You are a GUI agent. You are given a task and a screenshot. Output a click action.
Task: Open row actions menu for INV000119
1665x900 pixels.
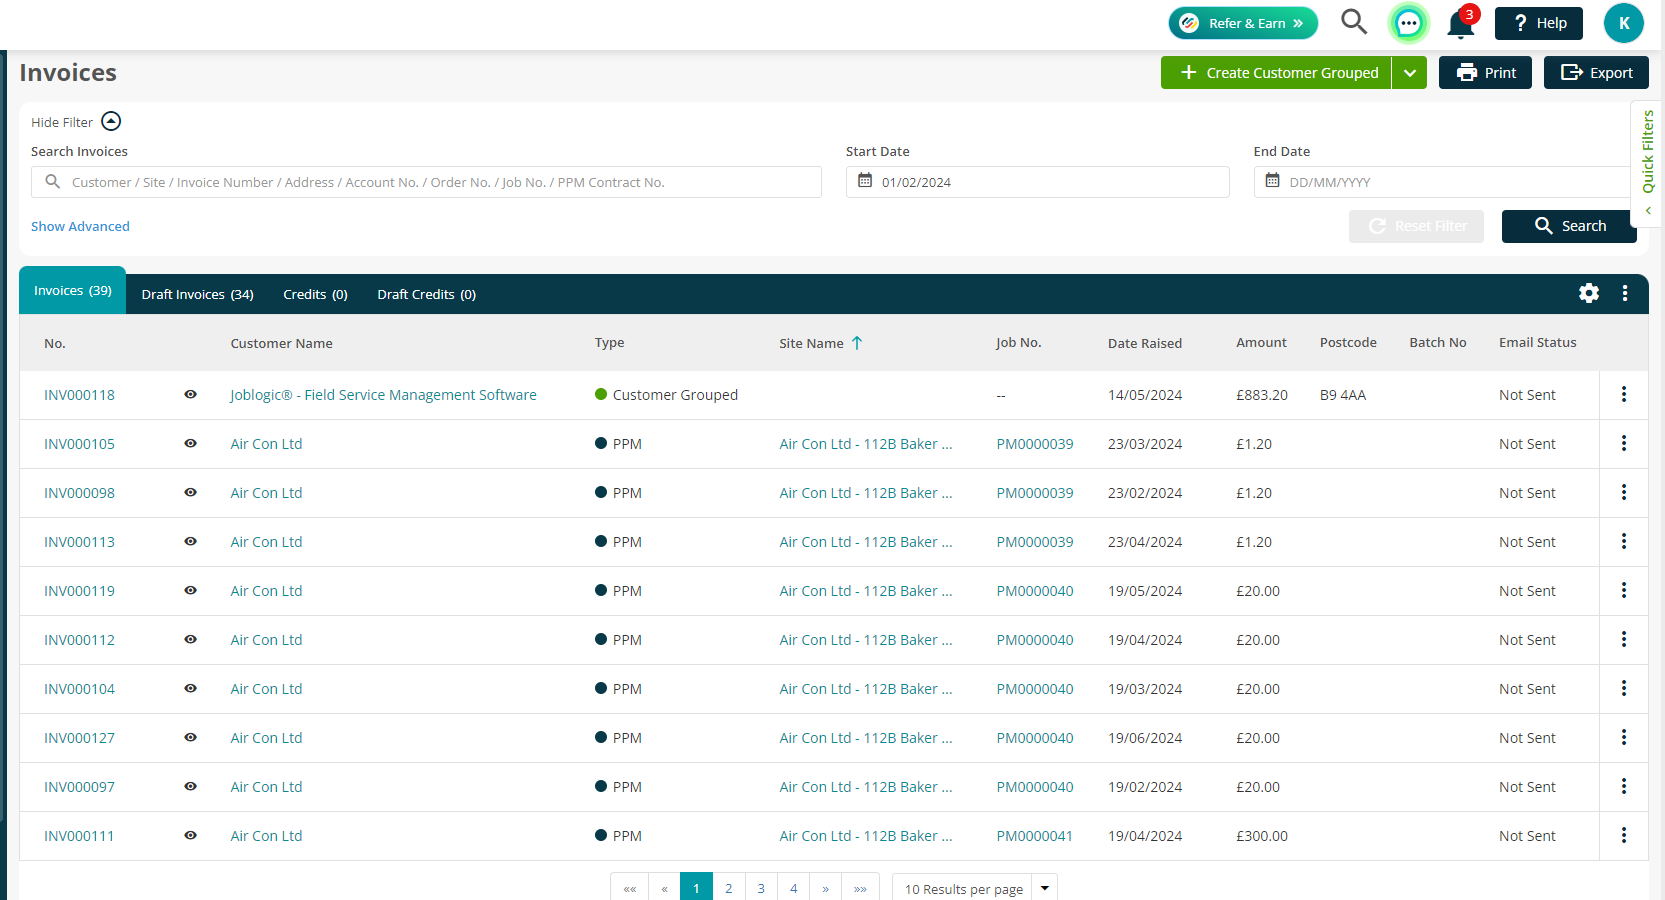[1624, 590]
